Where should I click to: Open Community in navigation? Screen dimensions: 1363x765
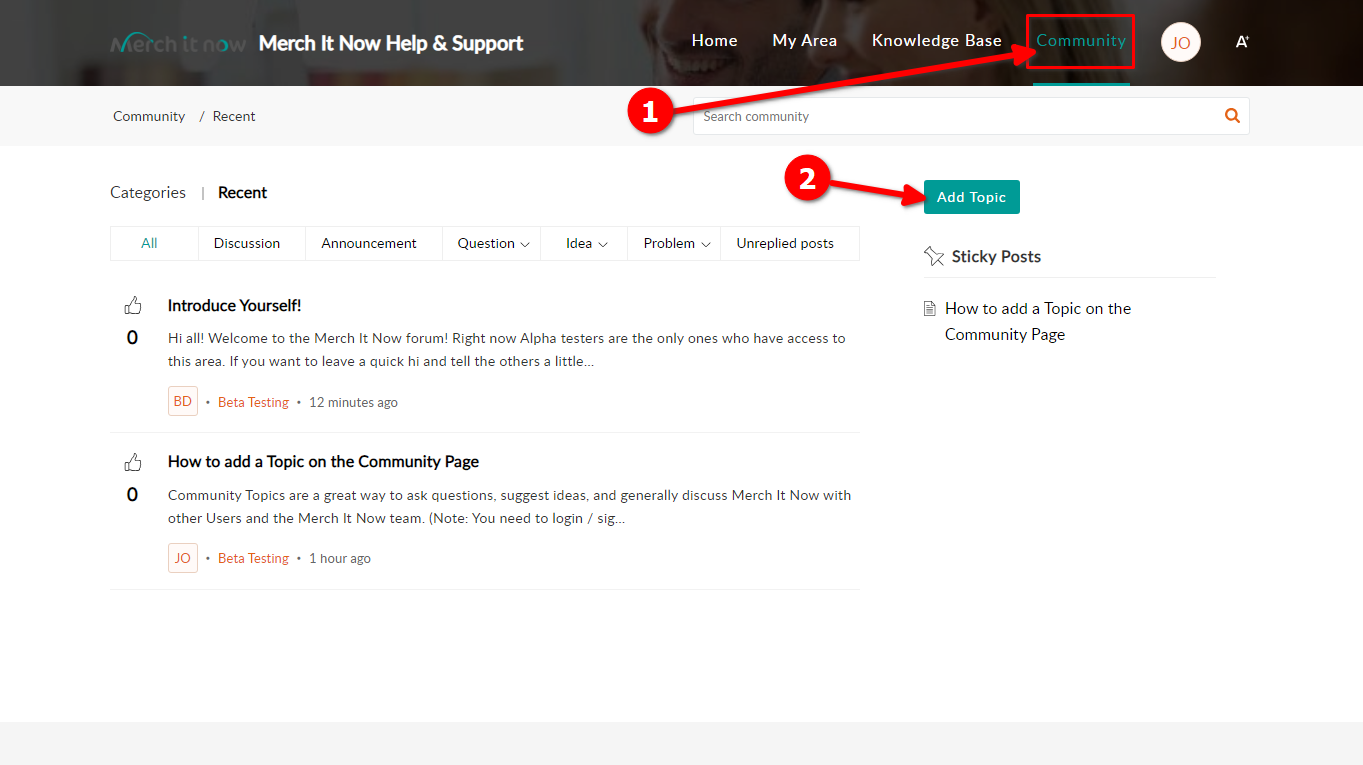click(x=1081, y=41)
